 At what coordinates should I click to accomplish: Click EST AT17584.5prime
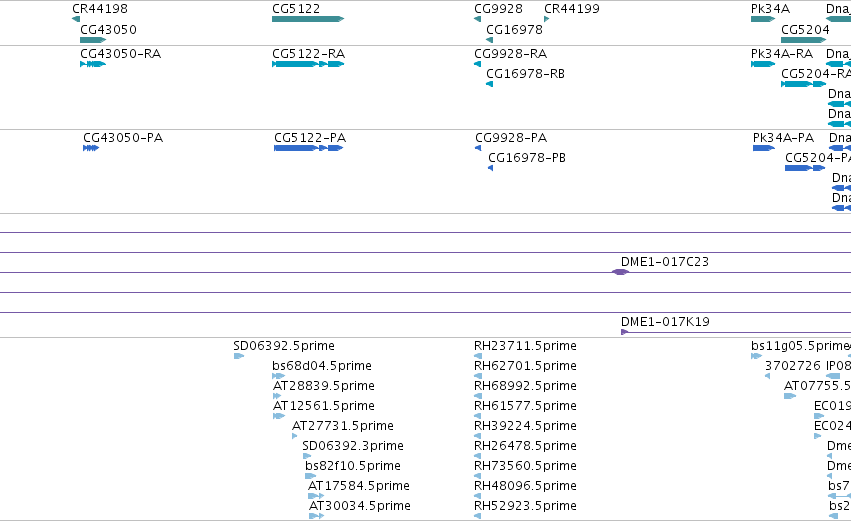click(316, 496)
